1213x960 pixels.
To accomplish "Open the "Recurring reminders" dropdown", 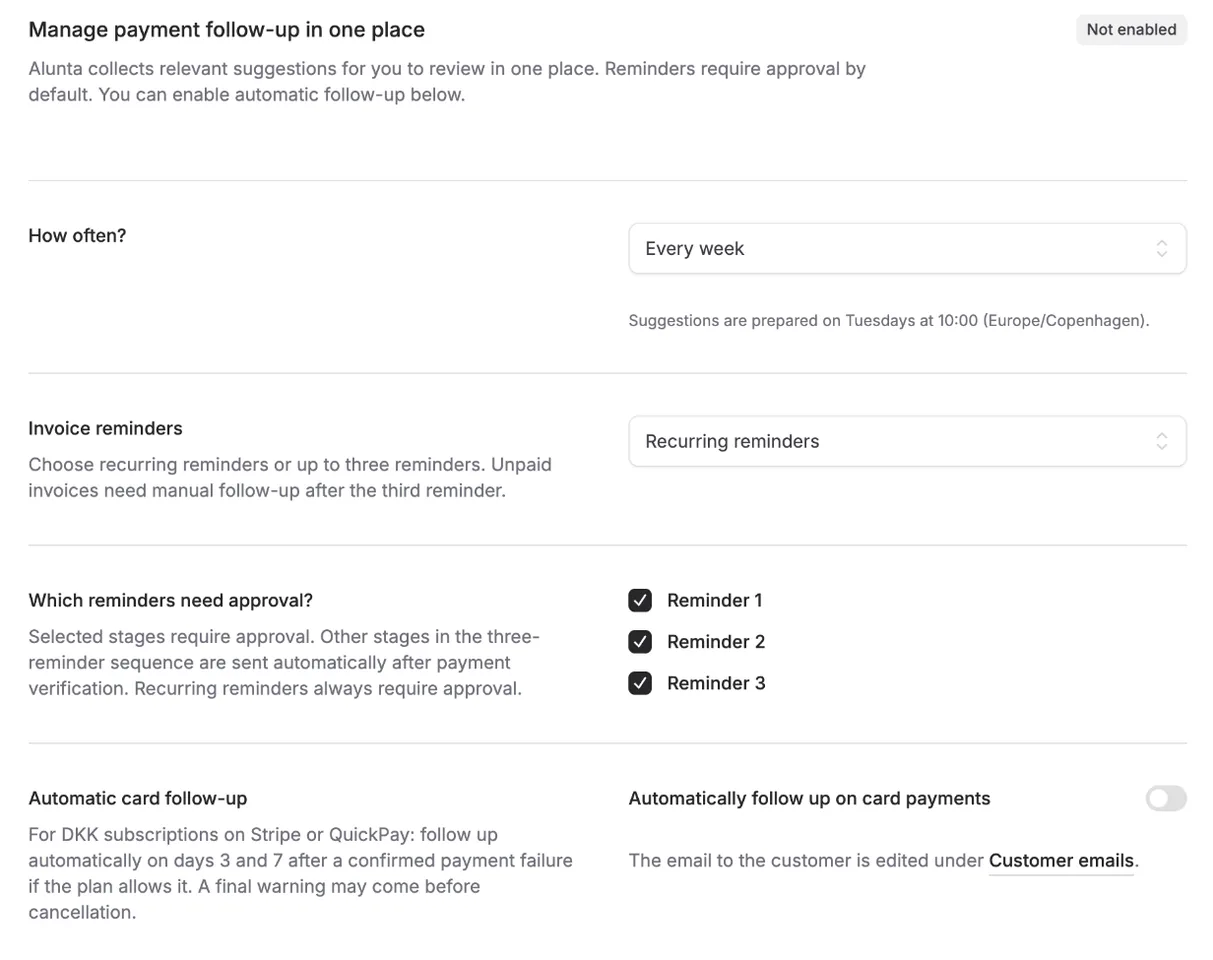I will click(907, 442).
